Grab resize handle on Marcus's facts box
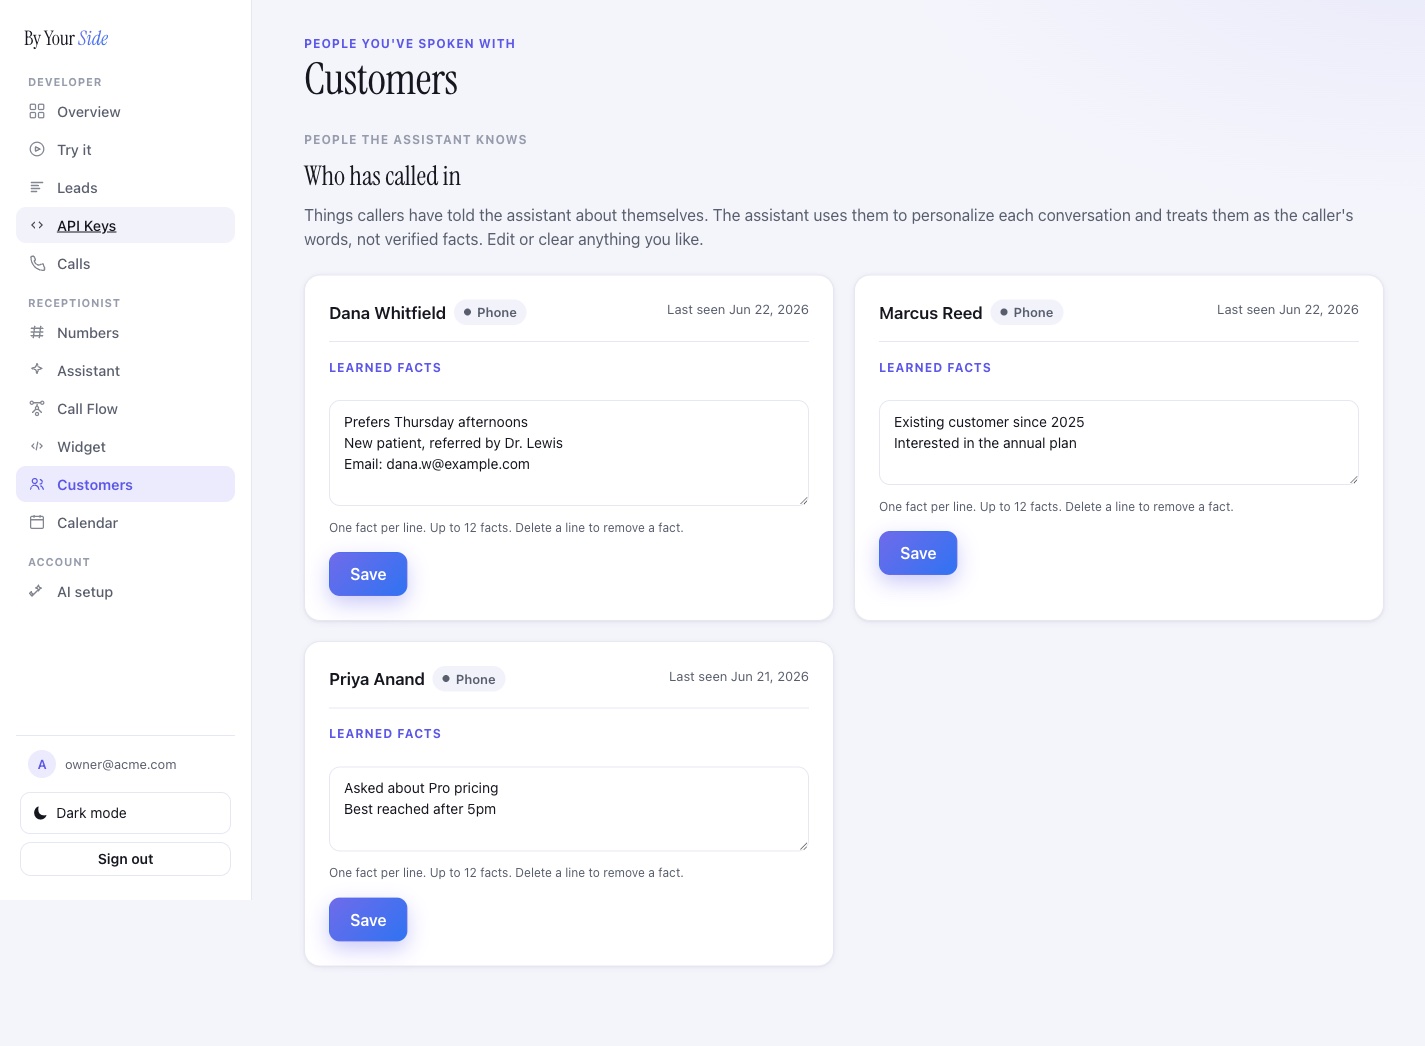 [1353, 479]
